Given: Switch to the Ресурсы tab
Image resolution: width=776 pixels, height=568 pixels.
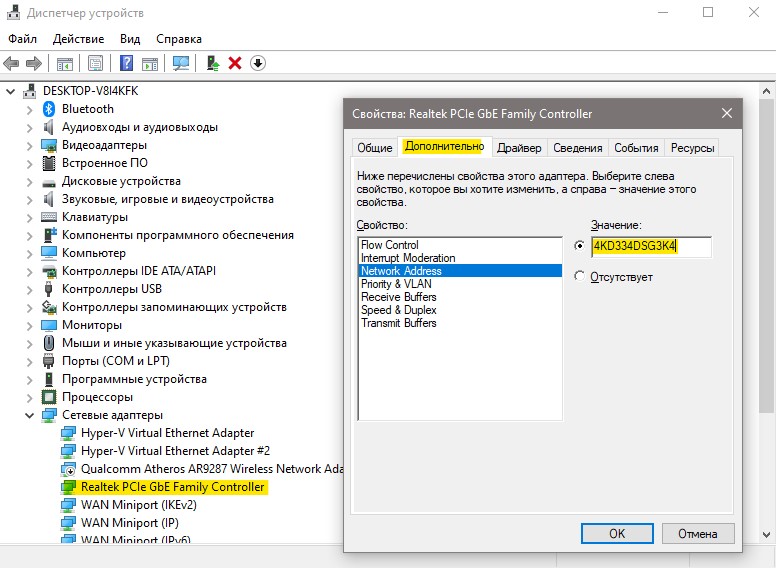Looking at the screenshot, I should point(692,148).
